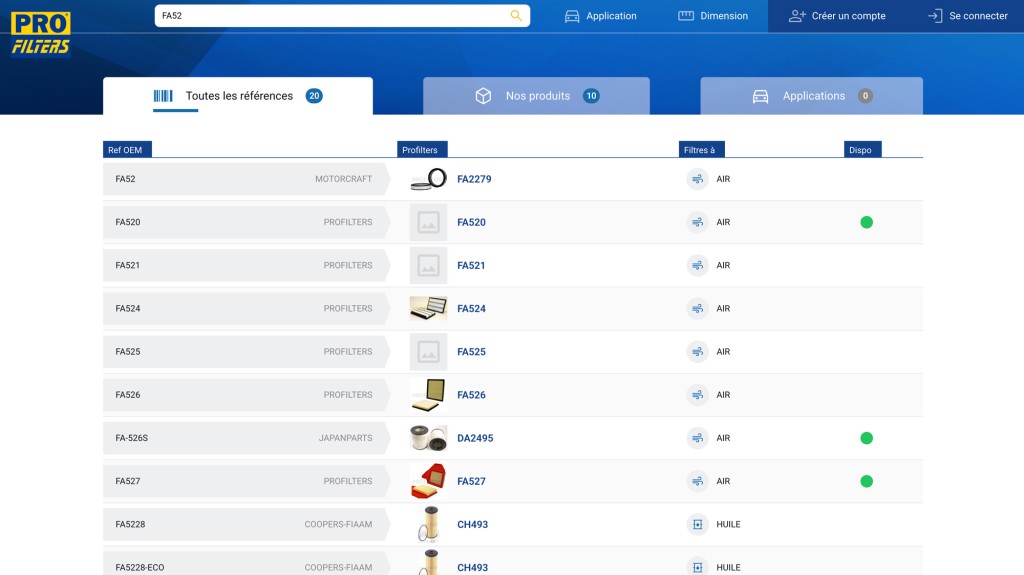Screen dimensions: 1024x575
Task: Click the car icon beside Application
Action: pyautogui.click(x=572, y=16)
